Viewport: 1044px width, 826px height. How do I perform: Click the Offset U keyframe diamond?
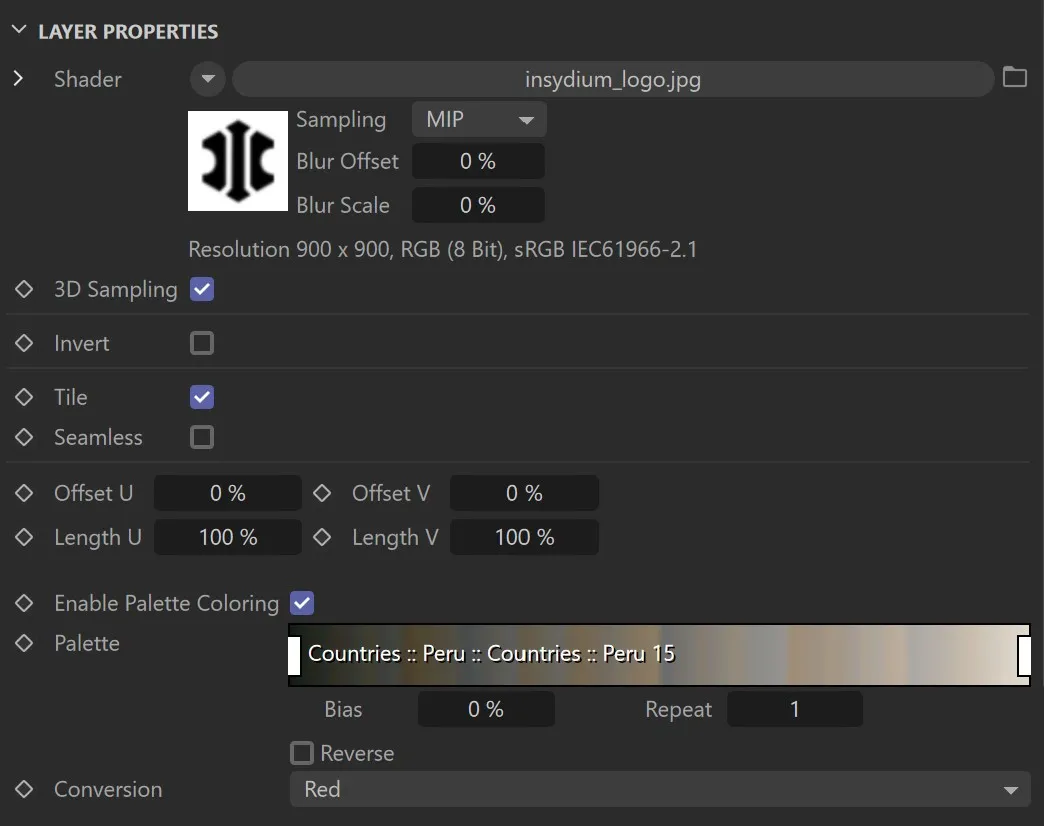click(25, 493)
